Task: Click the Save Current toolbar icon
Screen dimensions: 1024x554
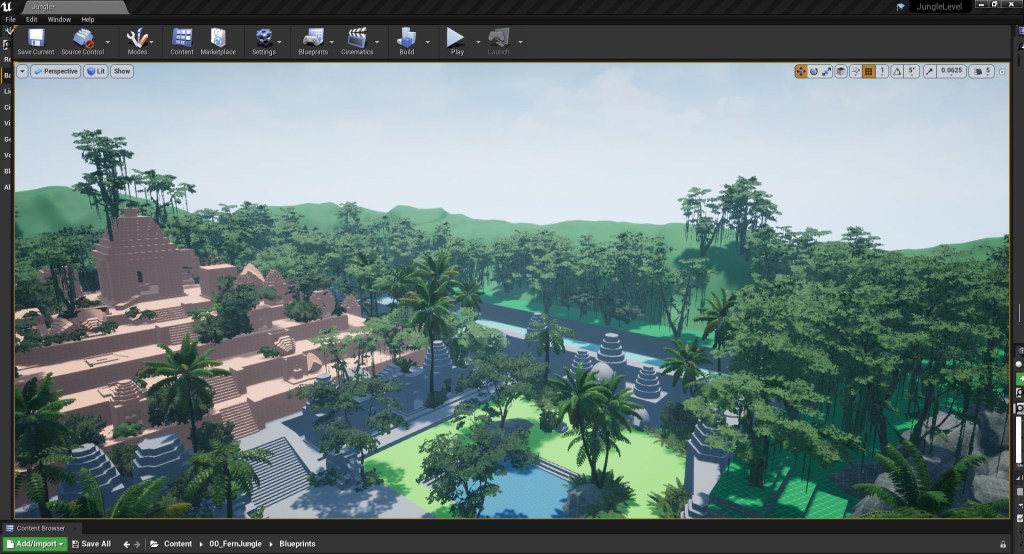Action: point(36,40)
